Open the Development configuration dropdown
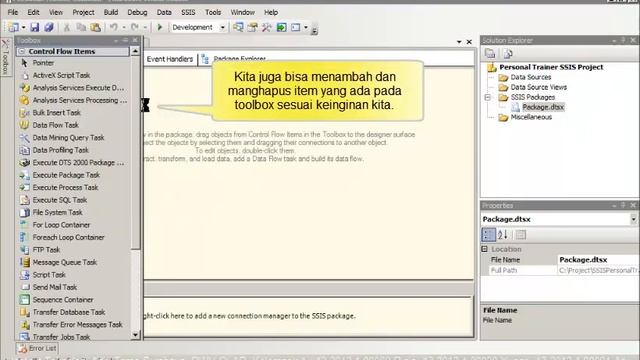 click(222, 28)
